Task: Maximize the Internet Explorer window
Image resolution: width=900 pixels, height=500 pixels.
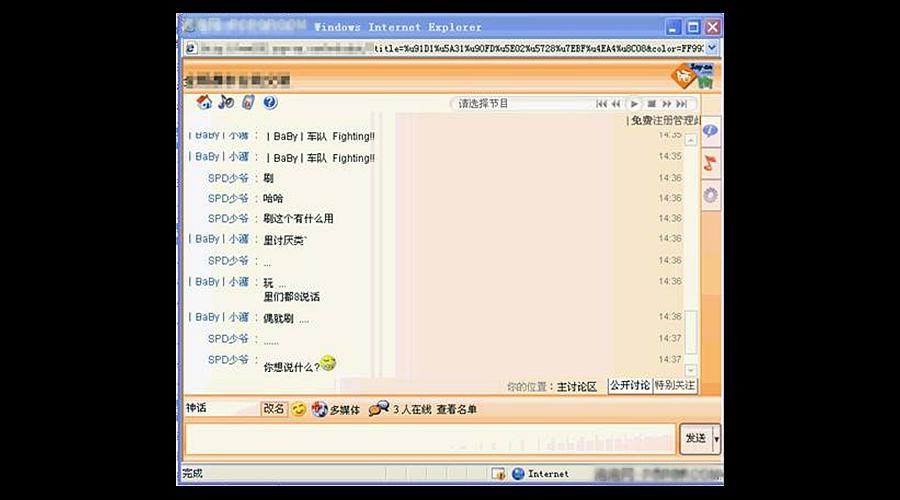Action: point(693,27)
